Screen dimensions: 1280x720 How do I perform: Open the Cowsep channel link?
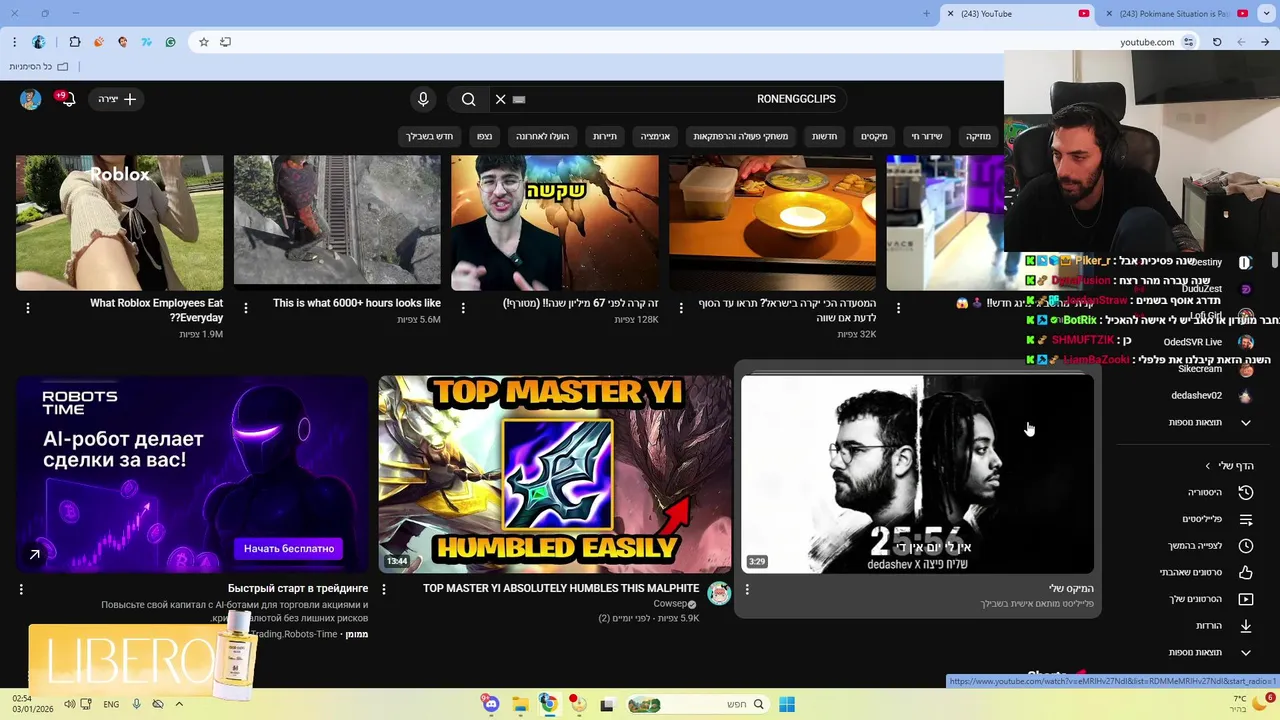(670, 604)
